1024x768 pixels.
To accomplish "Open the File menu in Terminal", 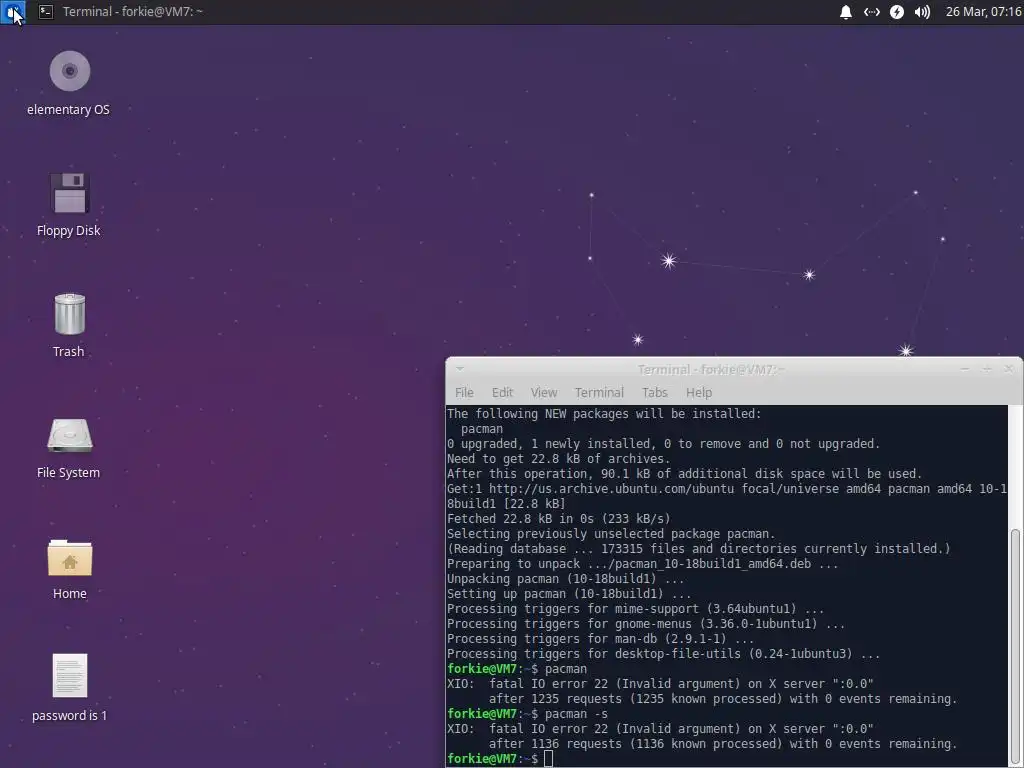I will (464, 392).
